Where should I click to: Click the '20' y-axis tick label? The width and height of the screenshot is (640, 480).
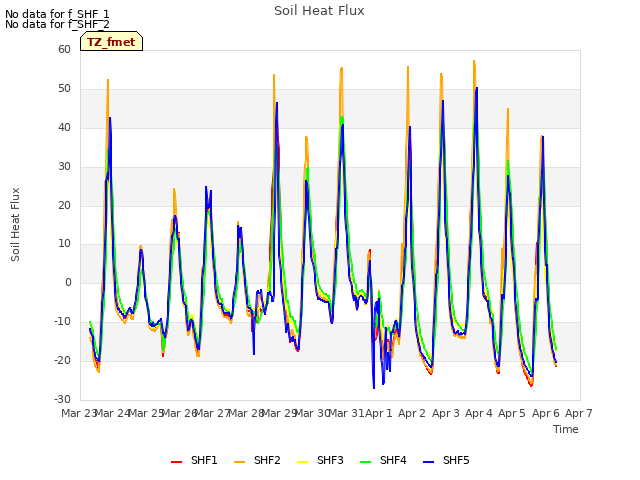click(64, 205)
